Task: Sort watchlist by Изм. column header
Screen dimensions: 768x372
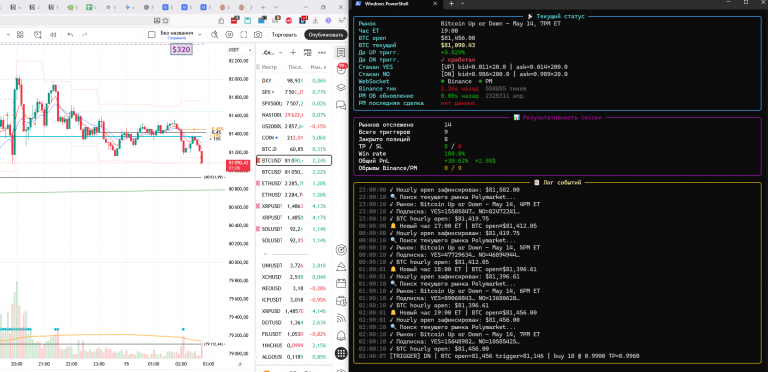Action: click(317, 67)
